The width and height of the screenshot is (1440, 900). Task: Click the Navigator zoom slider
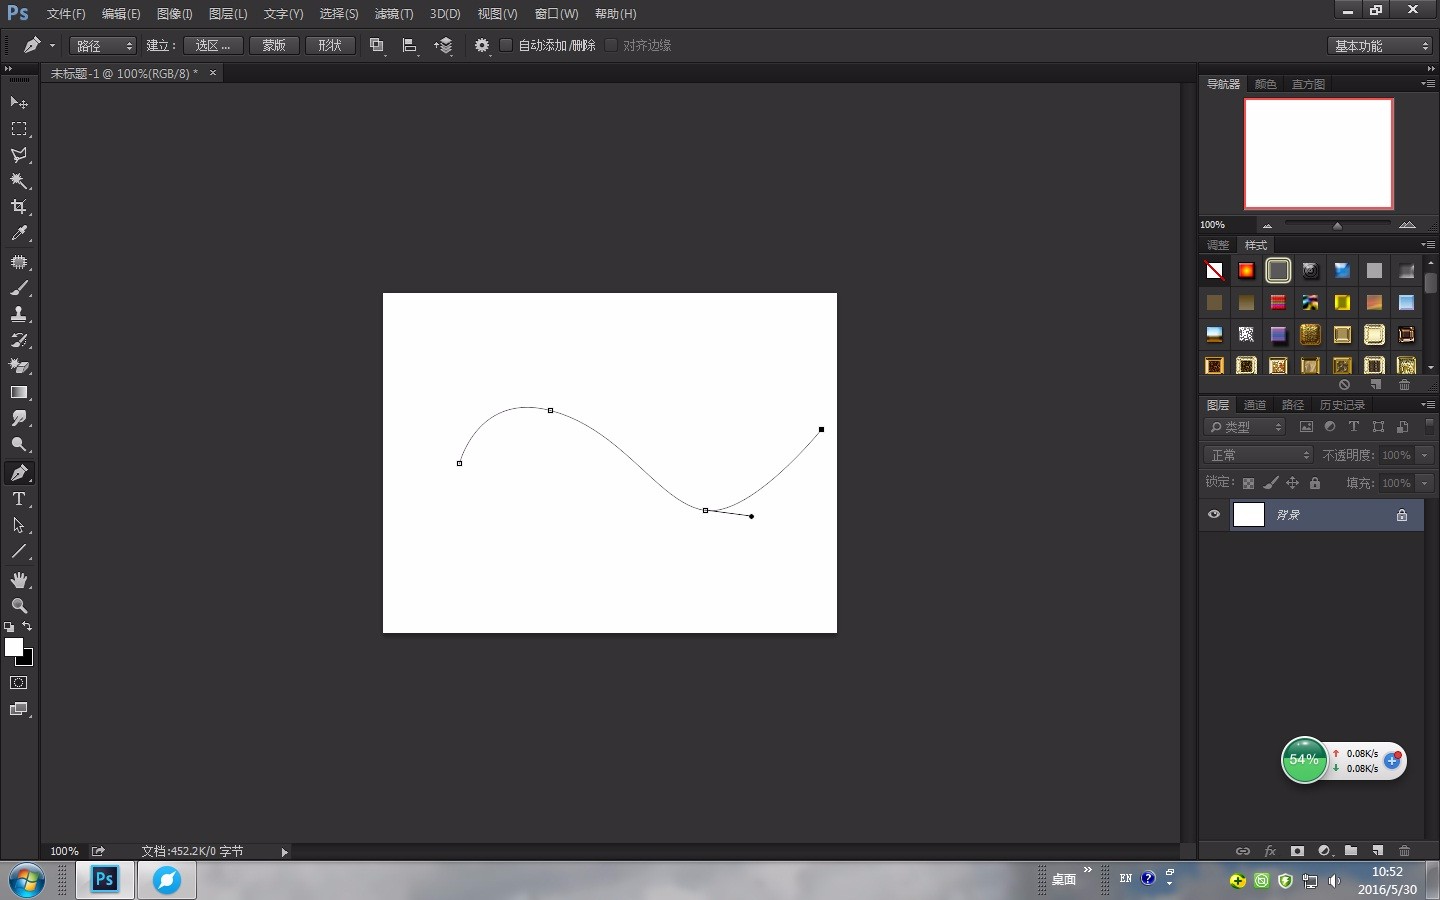point(1337,225)
